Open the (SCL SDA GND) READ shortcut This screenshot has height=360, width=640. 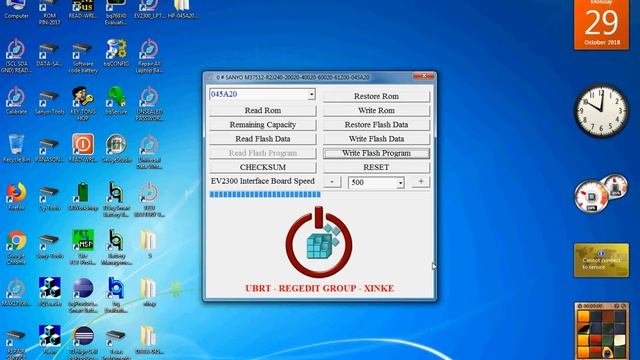[16, 56]
